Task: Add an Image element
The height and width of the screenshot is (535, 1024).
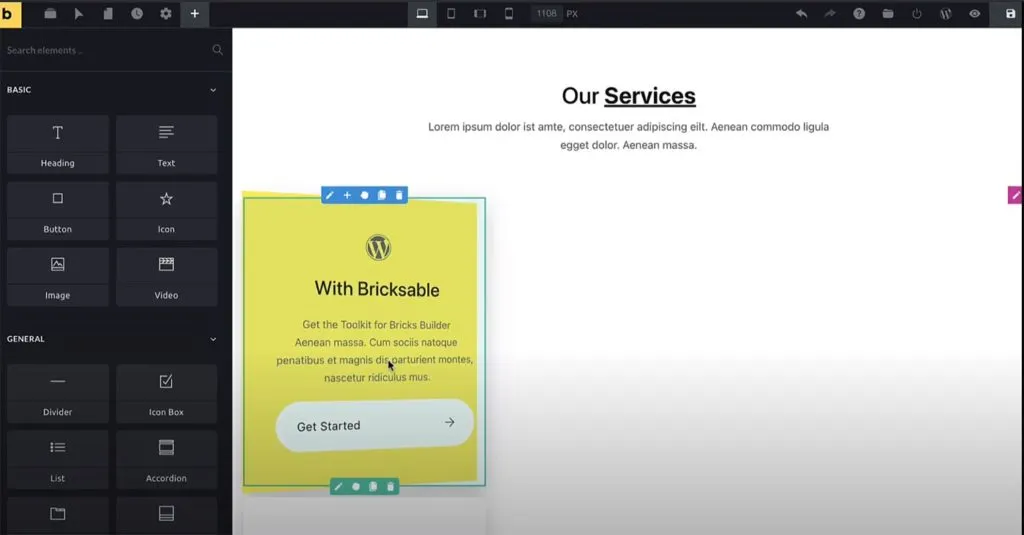Action: point(57,277)
